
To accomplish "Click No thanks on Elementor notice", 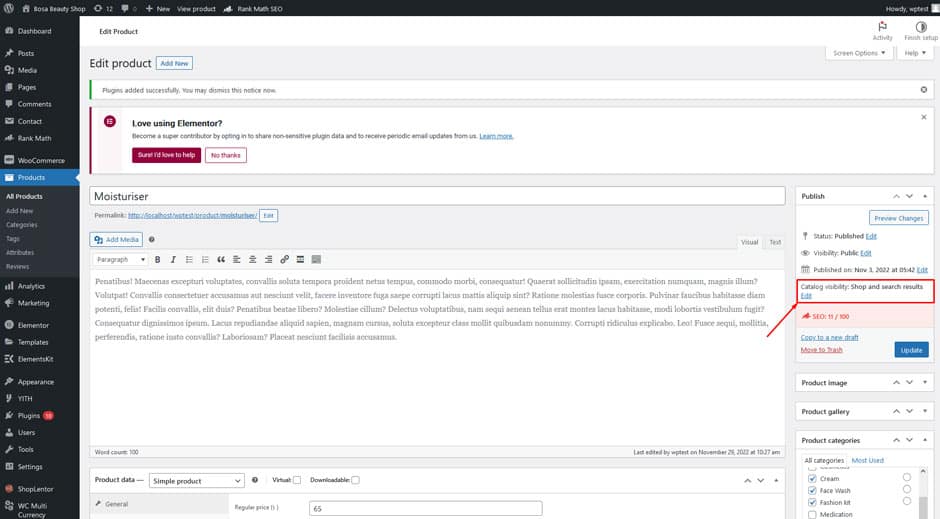I will click(225, 155).
